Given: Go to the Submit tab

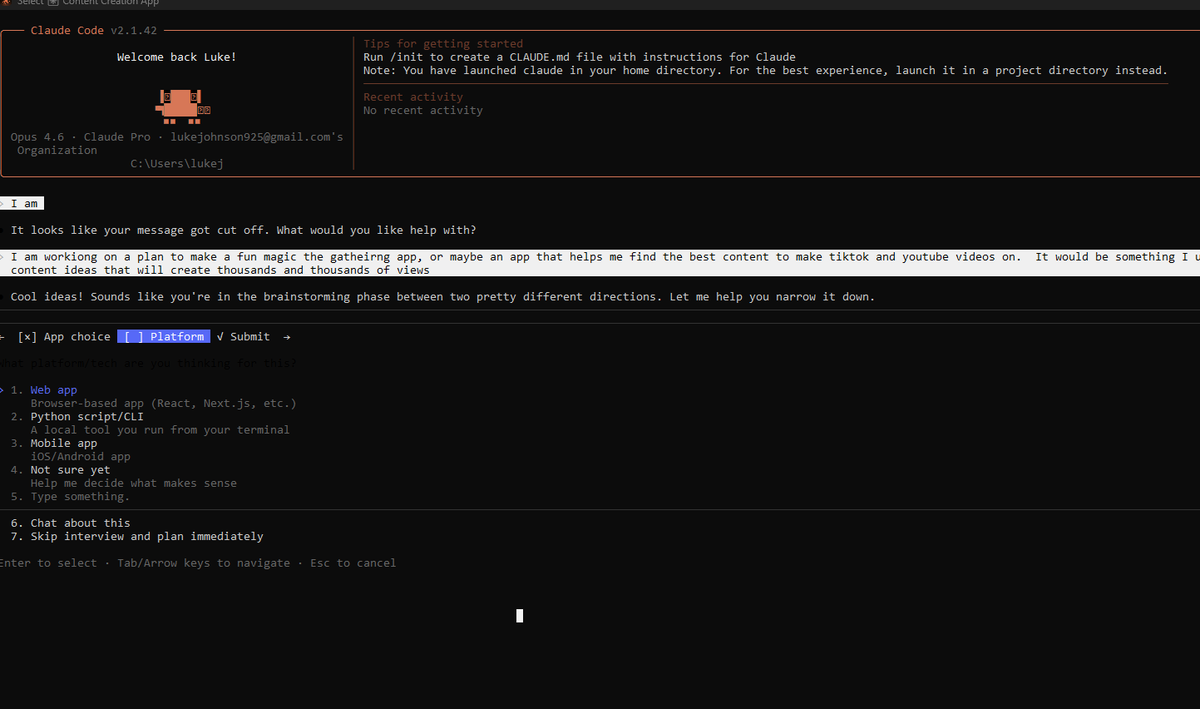Looking at the screenshot, I should 243,337.
